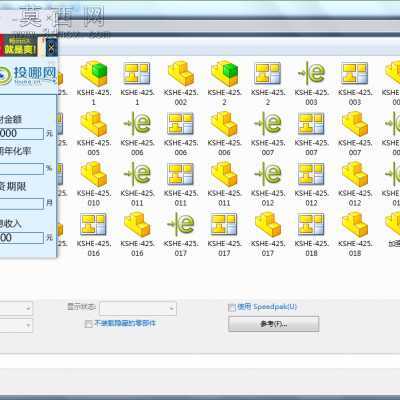Select part file KSHE-425.005
Screen dimensions: 400x400
pos(94,134)
